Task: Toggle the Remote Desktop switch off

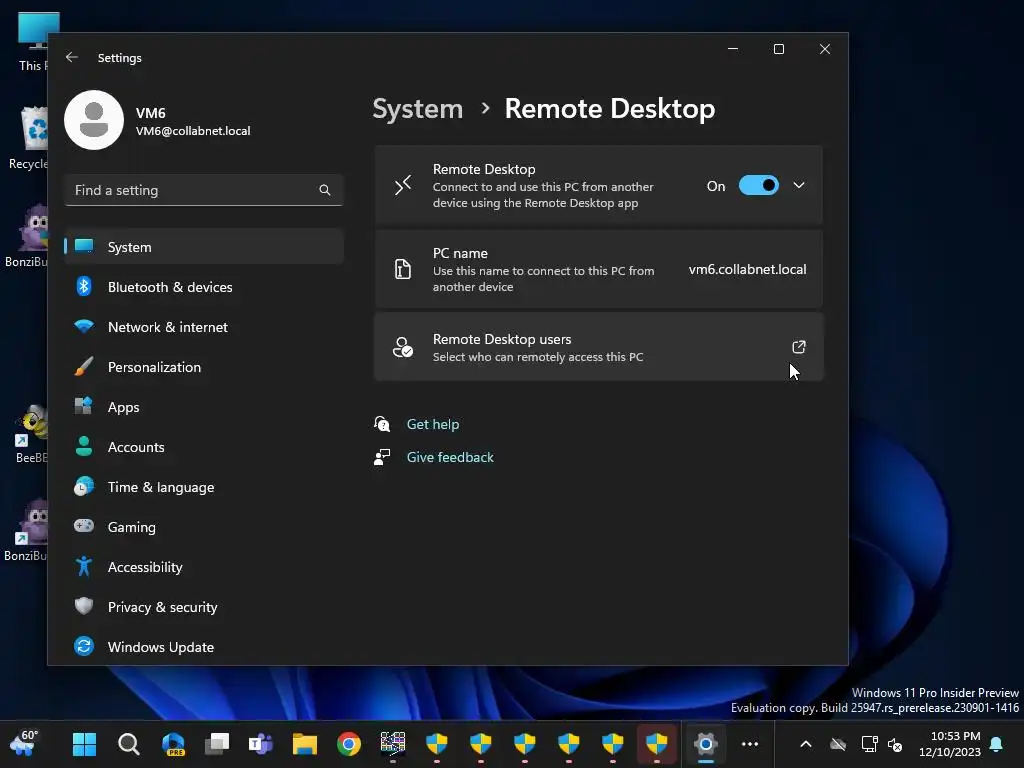Action: click(x=758, y=185)
